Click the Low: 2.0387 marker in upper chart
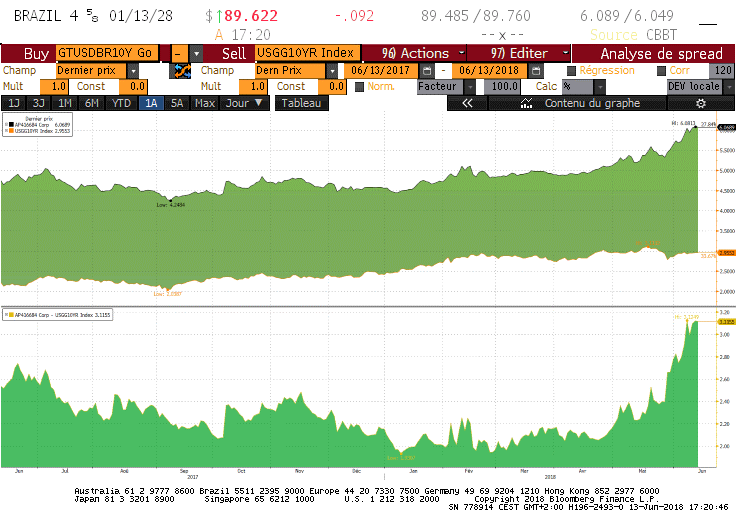Screen dimensions: 736x530 [x=168, y=294]
